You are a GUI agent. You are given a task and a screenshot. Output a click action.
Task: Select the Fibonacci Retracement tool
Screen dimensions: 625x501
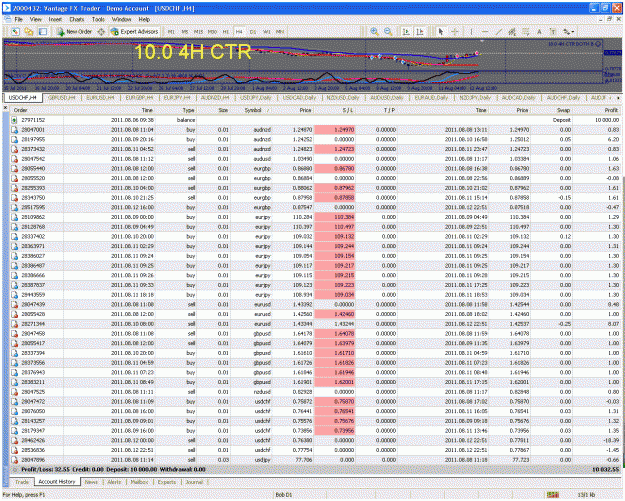[526, 31]
